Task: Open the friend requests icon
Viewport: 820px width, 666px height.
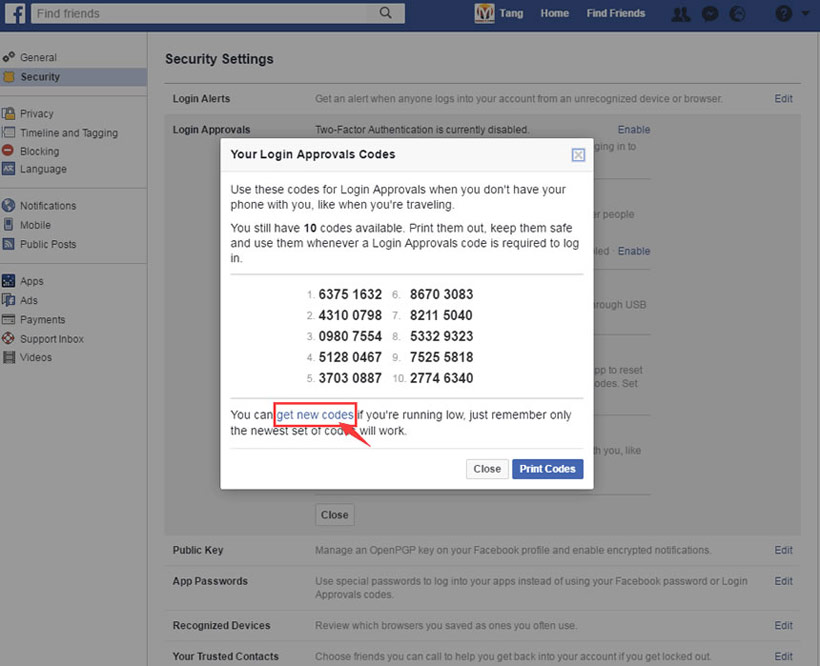Action: 680,14
